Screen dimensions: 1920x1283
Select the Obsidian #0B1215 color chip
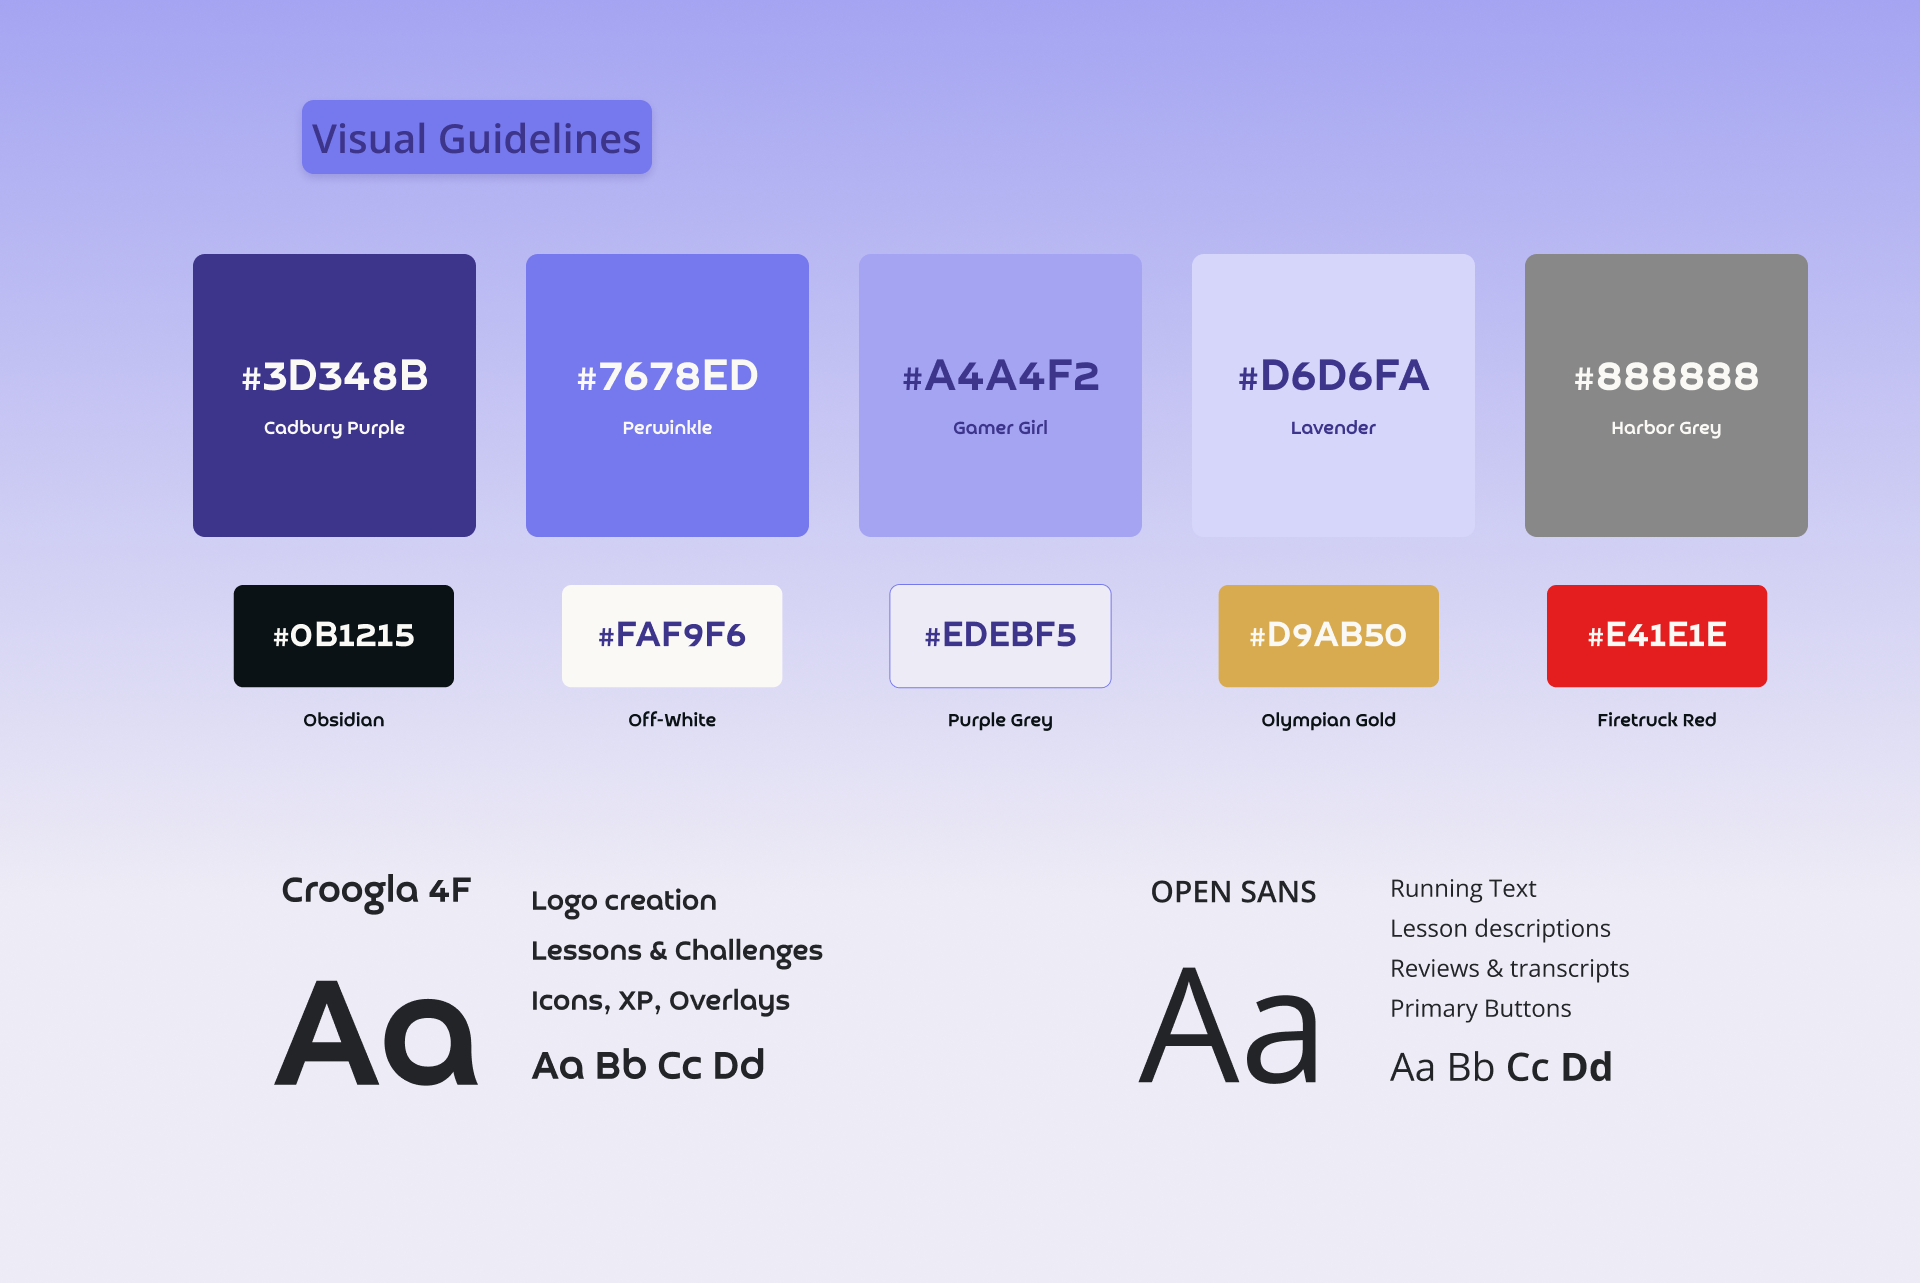(344, 636)
